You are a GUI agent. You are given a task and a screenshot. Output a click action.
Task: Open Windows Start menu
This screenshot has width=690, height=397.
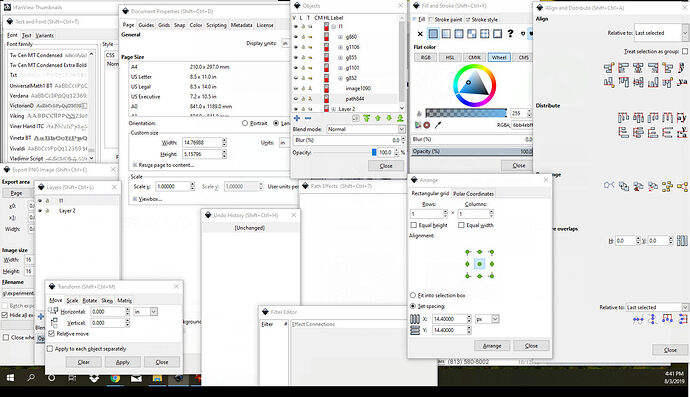[x=10, y=378]
